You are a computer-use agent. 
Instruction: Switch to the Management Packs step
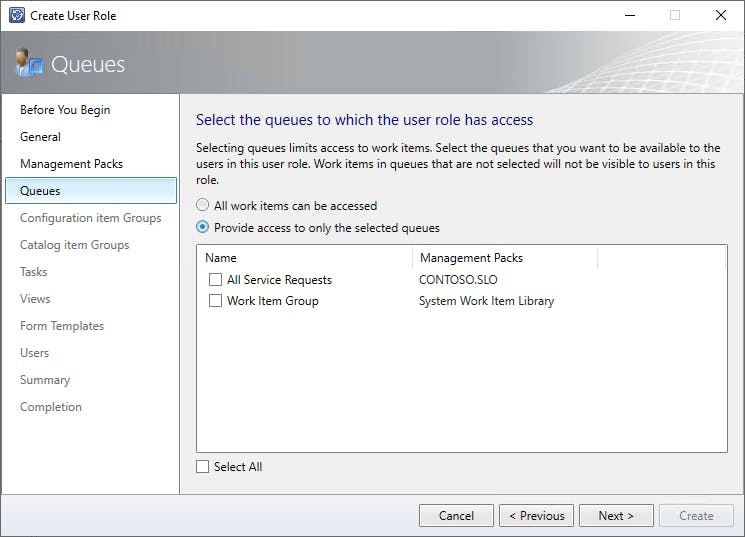71,164
